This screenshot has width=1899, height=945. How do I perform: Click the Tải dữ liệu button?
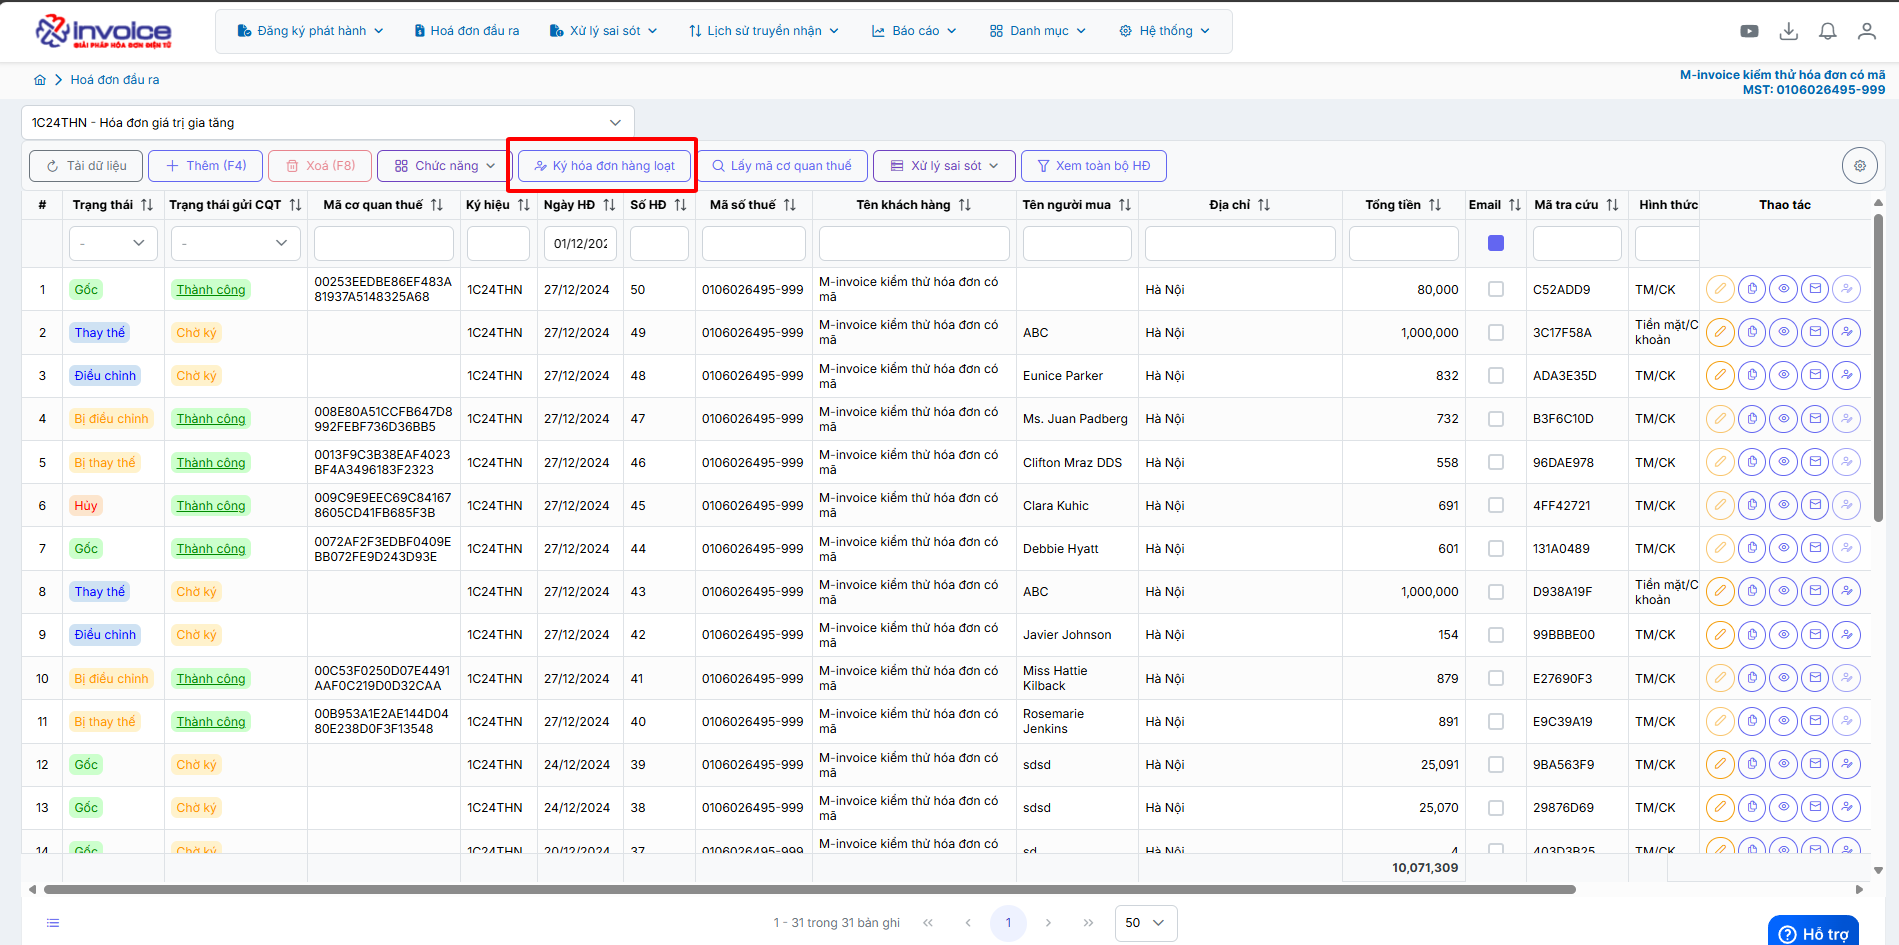coord(86,166)
